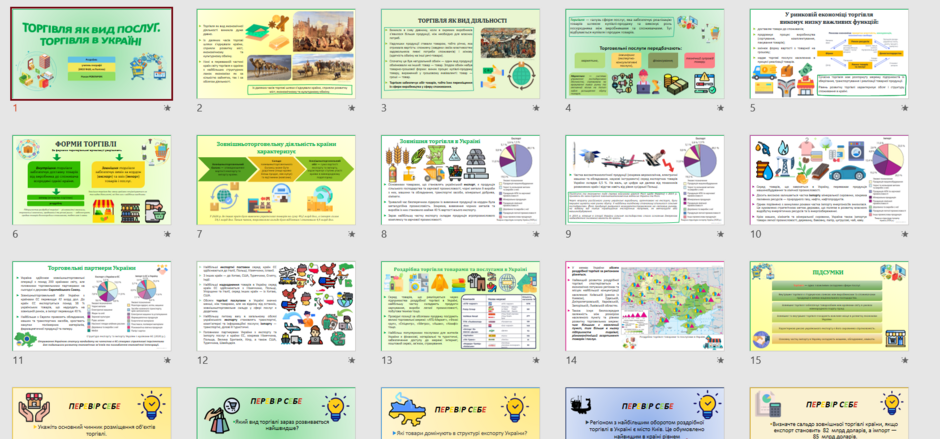This screenshot has width=940, height=439.
Task: Click the transition star icon under slide 10
Action: click(x=905, y=234)
